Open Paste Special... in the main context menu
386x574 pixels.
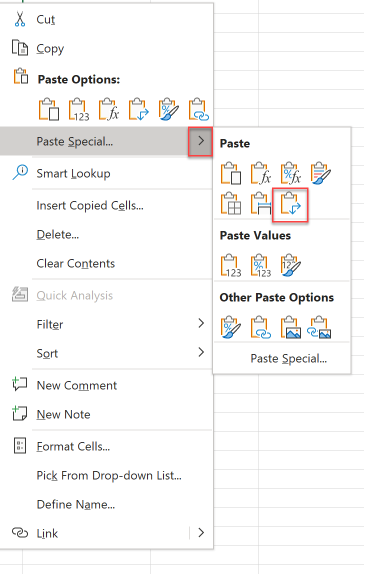click(75, 142)
